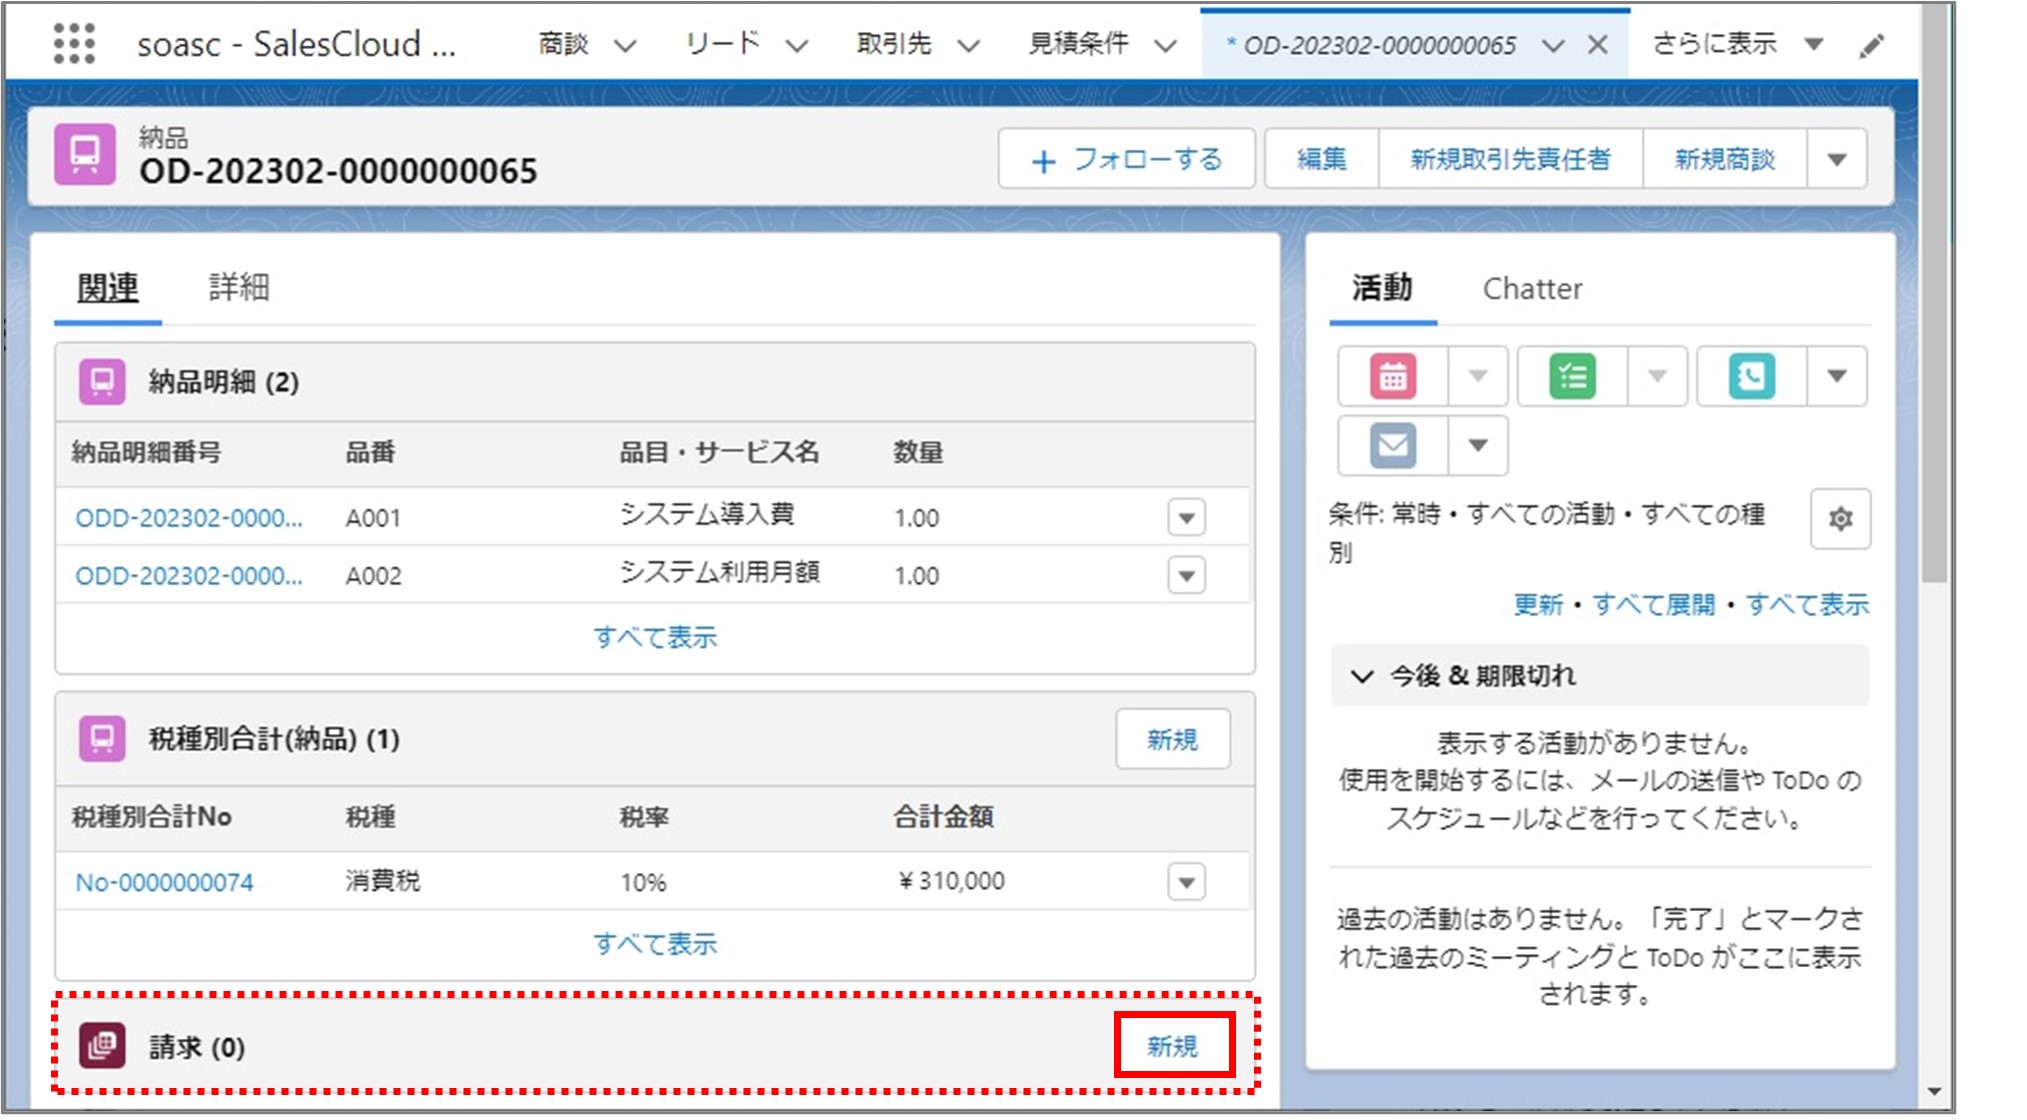Open row menu for No-0000000074
Image resolution: width=2027 pixels, height=1120 pixels.
click(1186, 882)
